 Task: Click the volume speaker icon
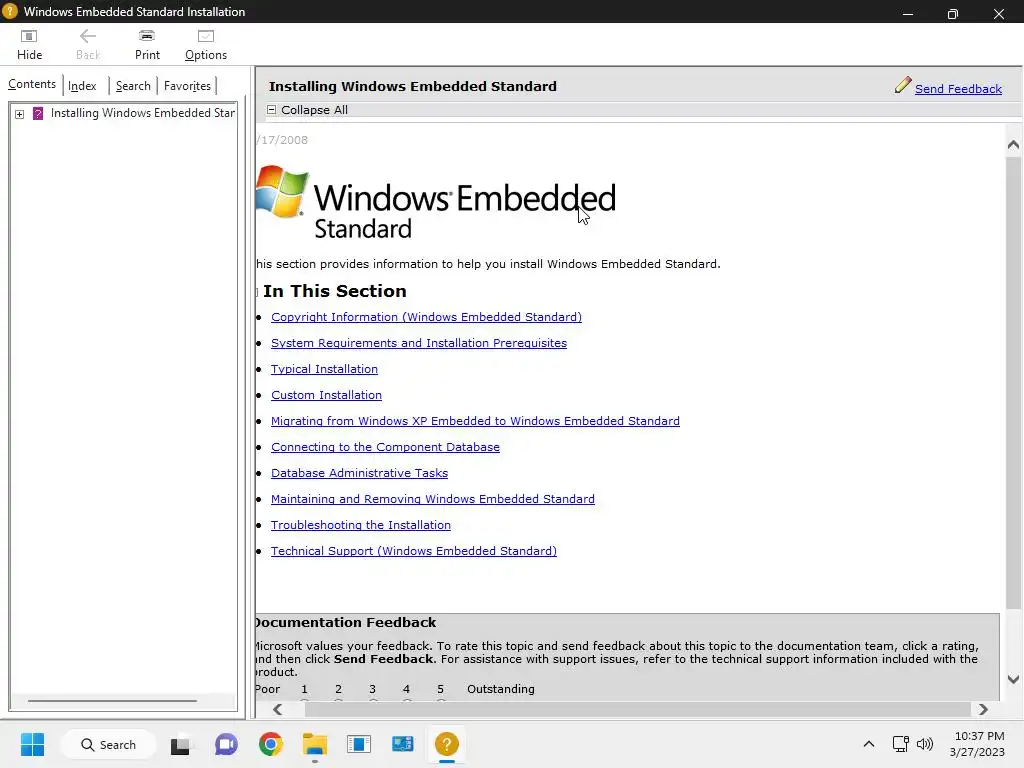tap(925, 744)
